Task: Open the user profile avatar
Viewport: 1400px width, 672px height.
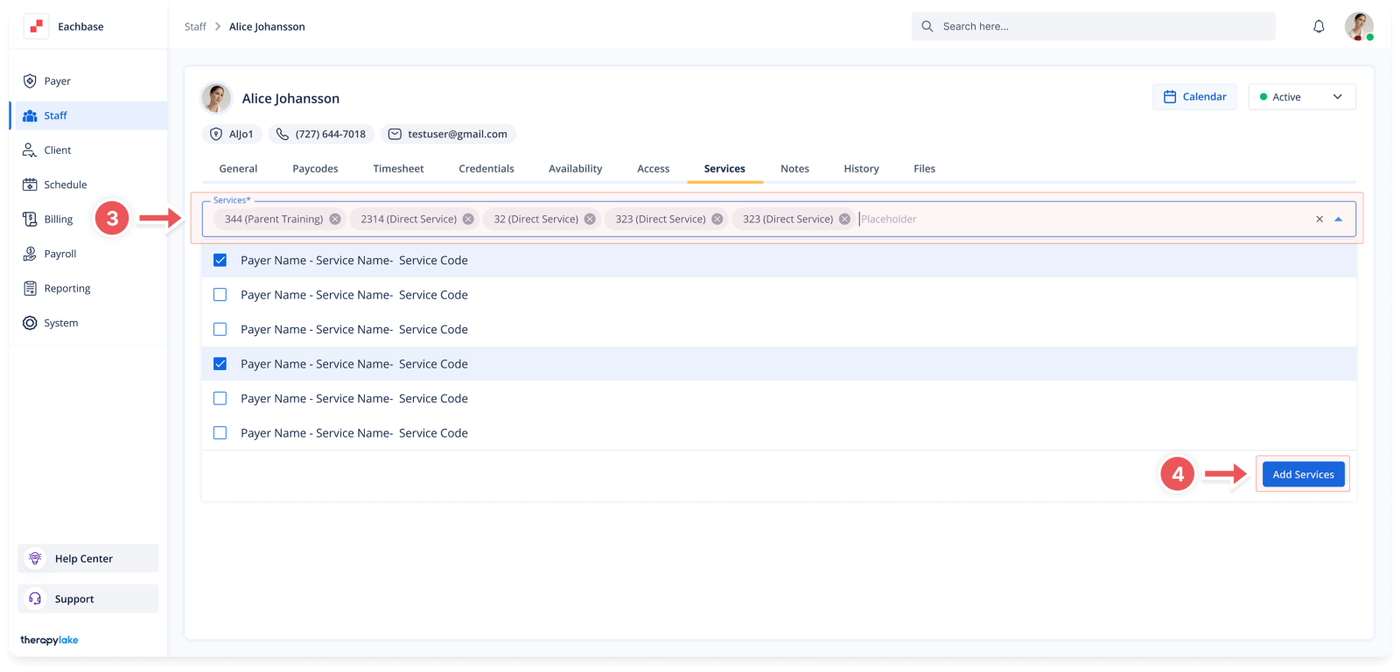Action: 1359,27
